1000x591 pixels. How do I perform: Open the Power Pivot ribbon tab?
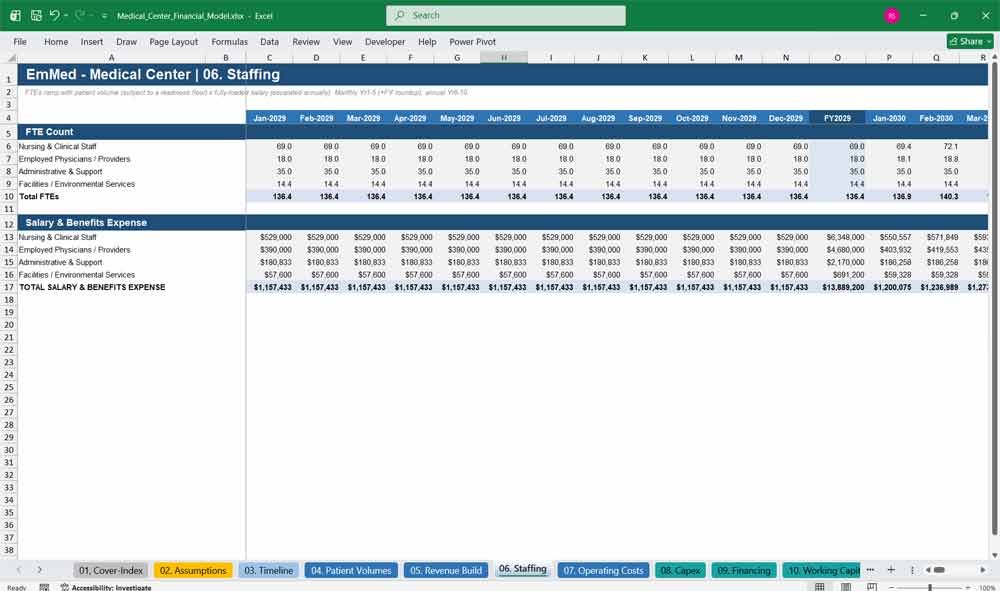point(473,41)
